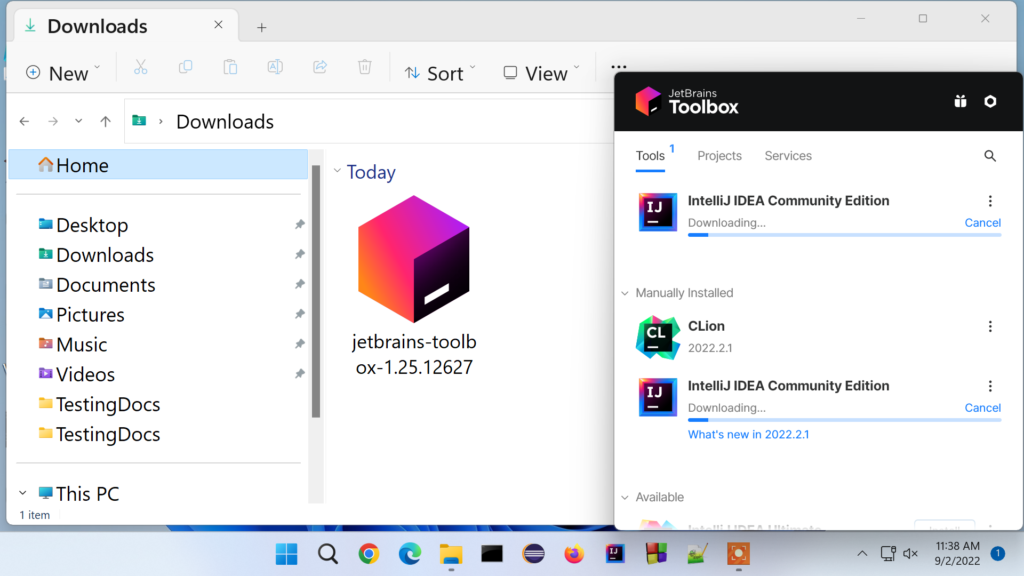
Task: Select the Copy icon in Explorer toolbar
Action: click(x=185, y=67)
